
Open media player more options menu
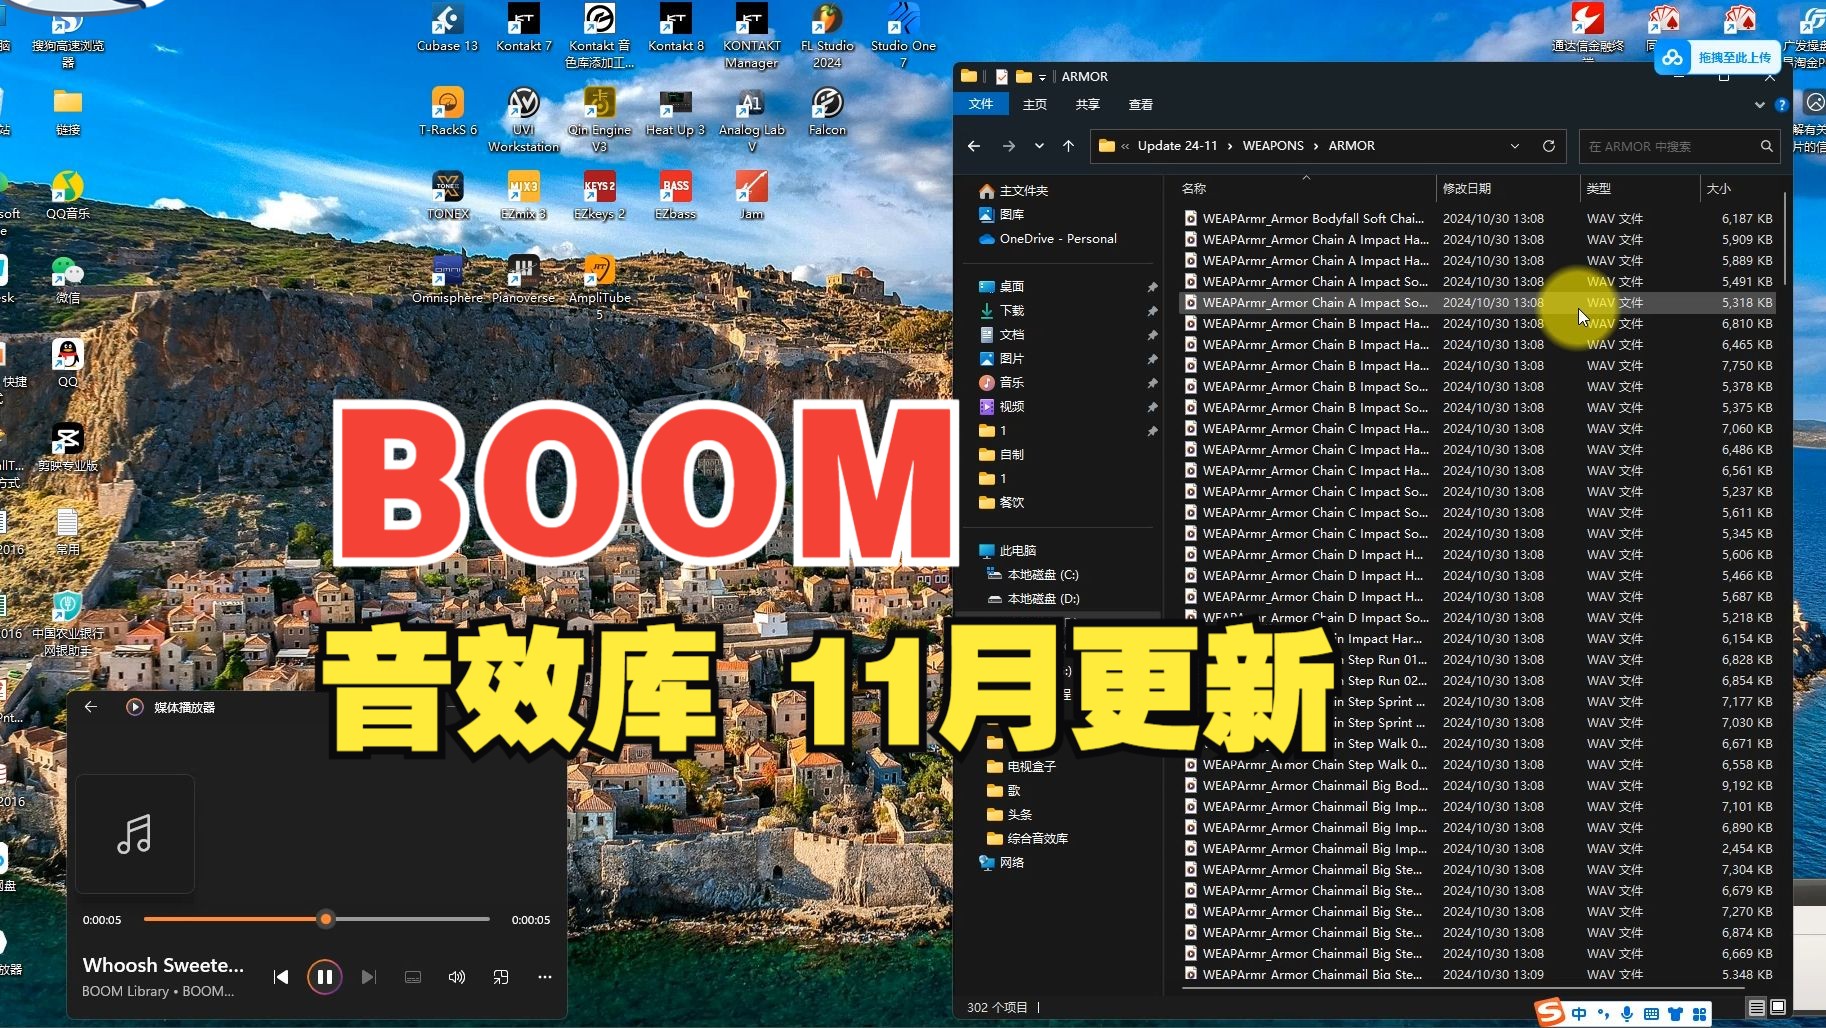(545, 977)
